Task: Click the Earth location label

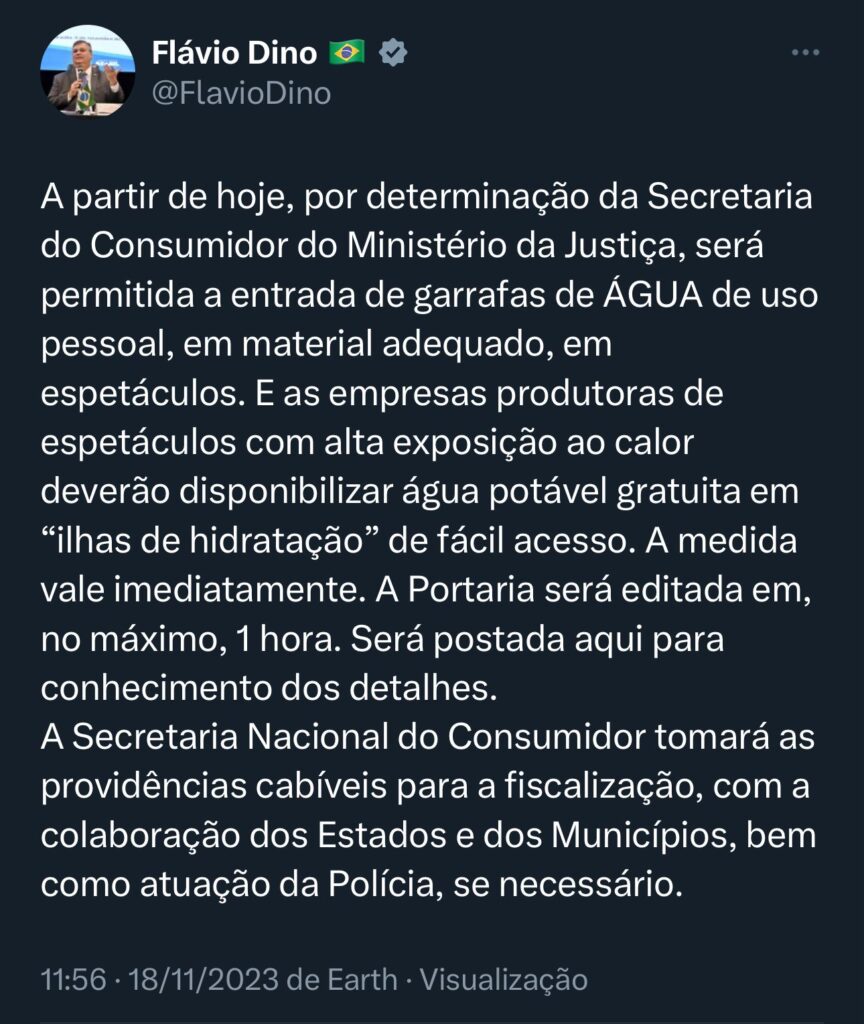Action: (x=365, y=980)
